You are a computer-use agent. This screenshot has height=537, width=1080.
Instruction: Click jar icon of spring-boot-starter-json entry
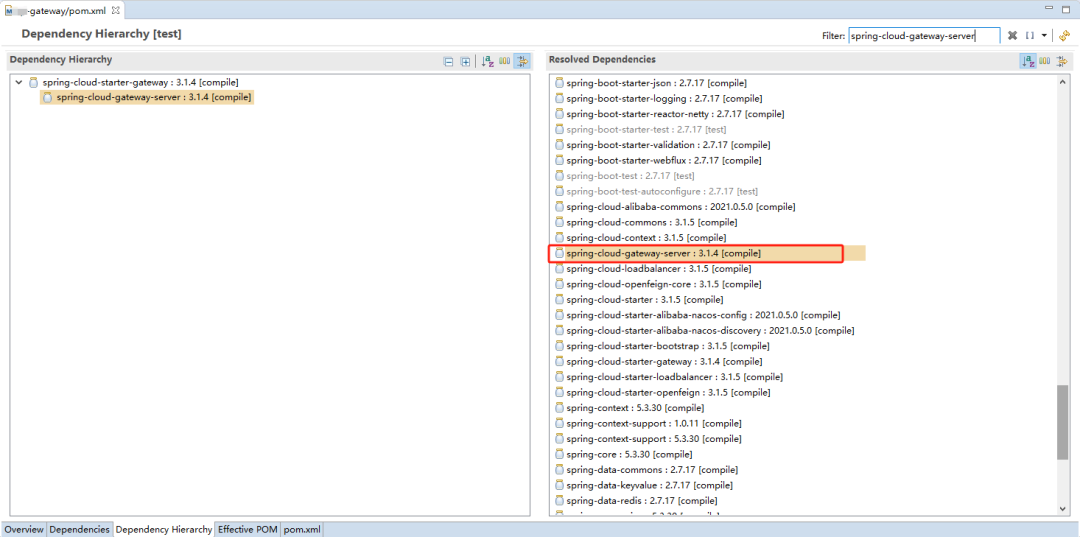point(559,83)
